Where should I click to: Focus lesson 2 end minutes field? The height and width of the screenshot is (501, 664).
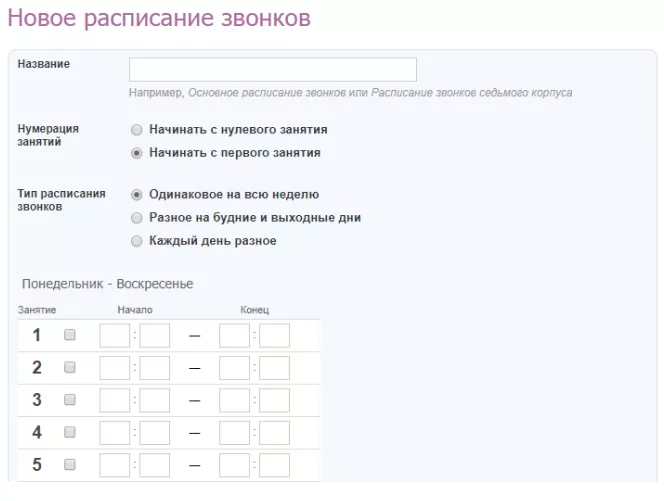274,368
